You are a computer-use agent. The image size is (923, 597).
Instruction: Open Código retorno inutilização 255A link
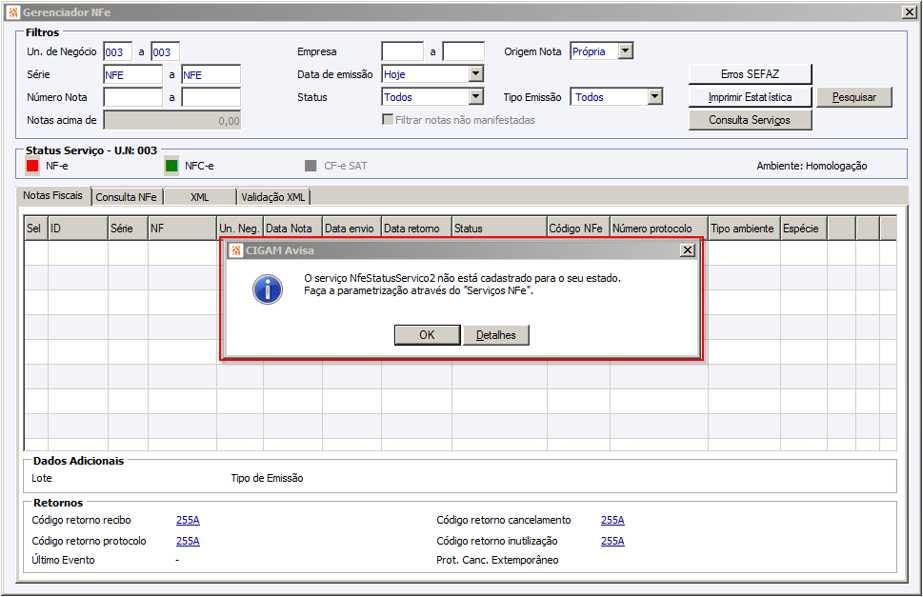pyautogui.click(x=613, y=541)
